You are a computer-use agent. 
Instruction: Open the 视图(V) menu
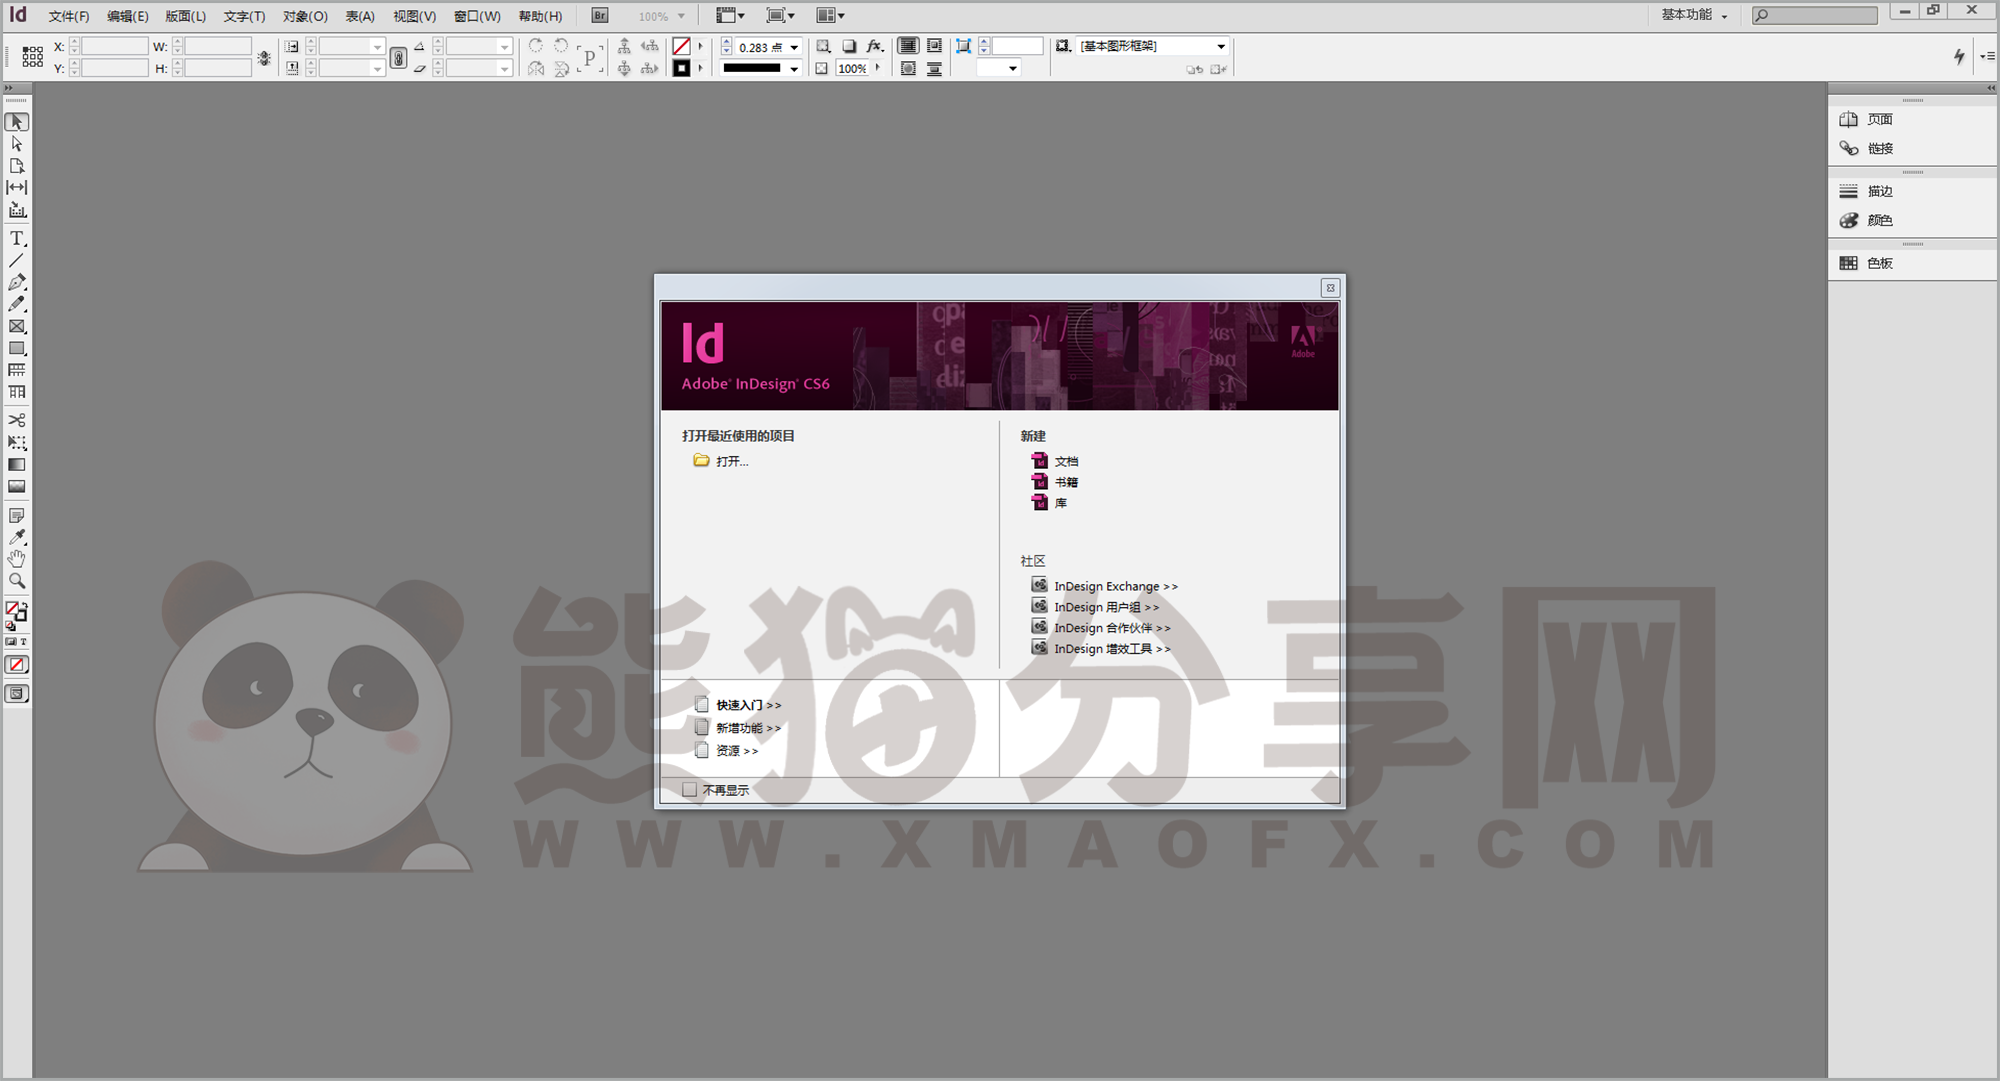pos(413,16)
